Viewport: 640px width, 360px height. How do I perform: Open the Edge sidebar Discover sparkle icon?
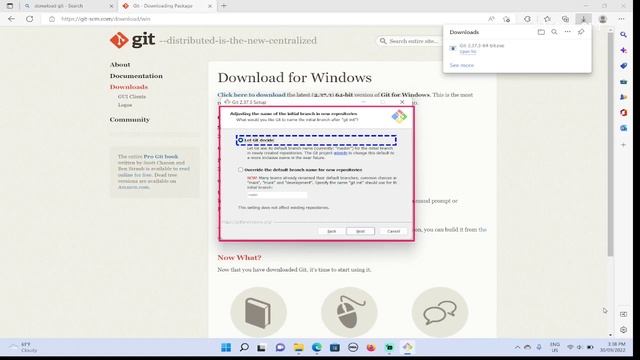[x=623, y=50]
